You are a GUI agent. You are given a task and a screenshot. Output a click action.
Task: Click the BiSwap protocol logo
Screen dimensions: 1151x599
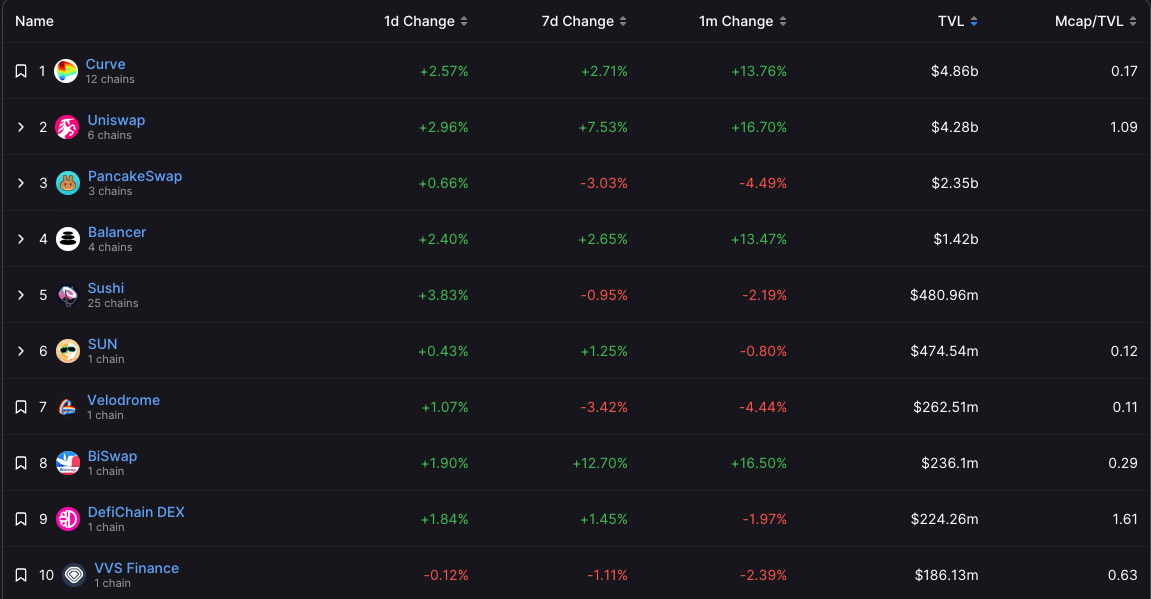[x=66, y=462]
